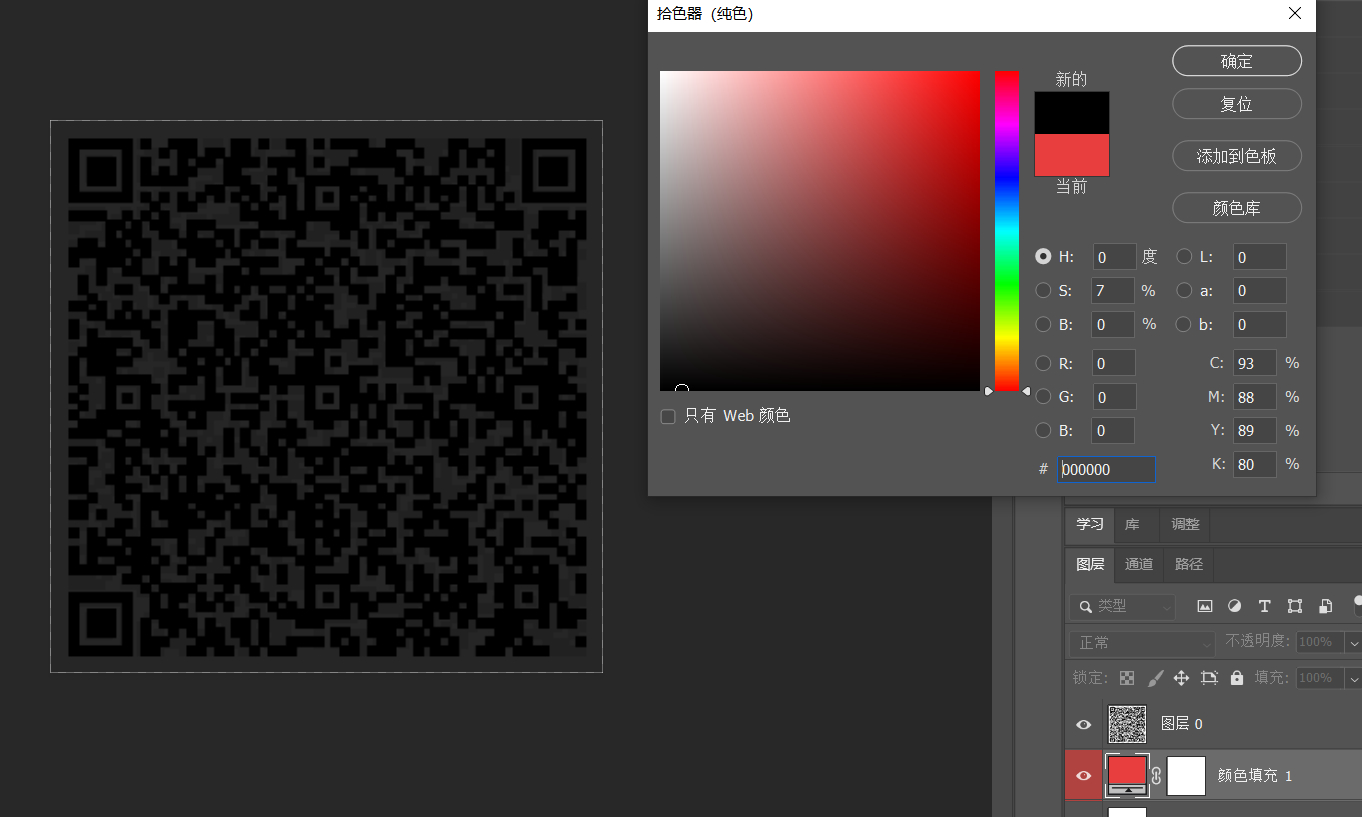Viewport: 1362px width, 817px height.
Task: Click the 添加到色板 button
Action: (1236, 156)
